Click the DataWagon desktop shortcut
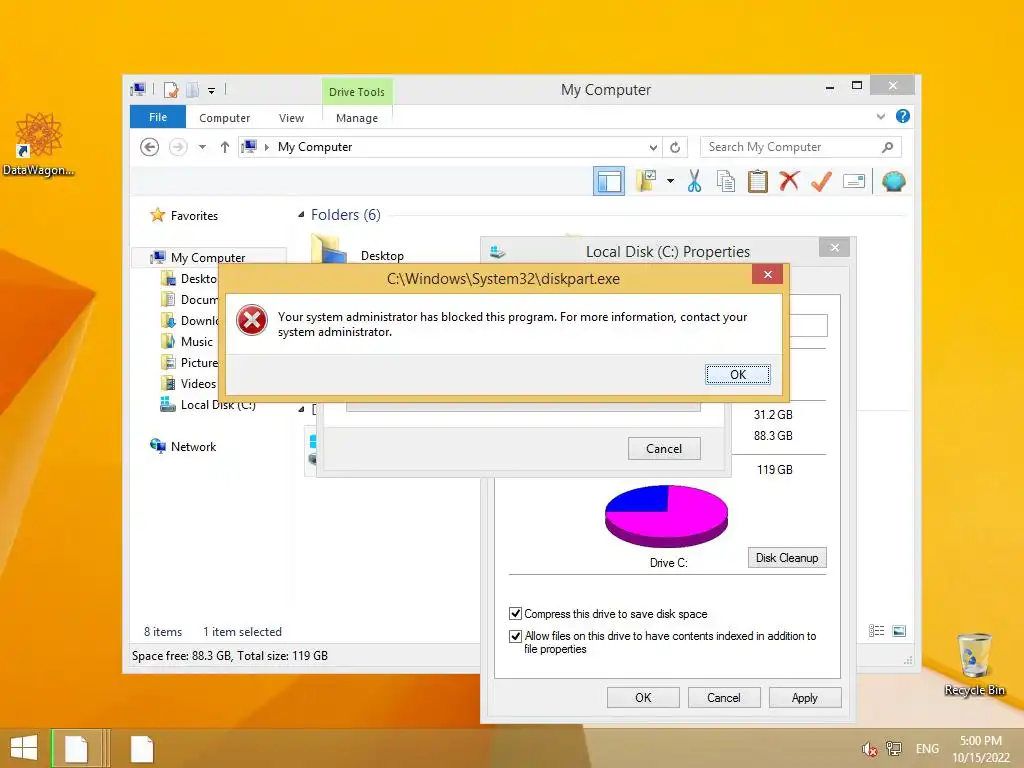 tap(39, 144)
